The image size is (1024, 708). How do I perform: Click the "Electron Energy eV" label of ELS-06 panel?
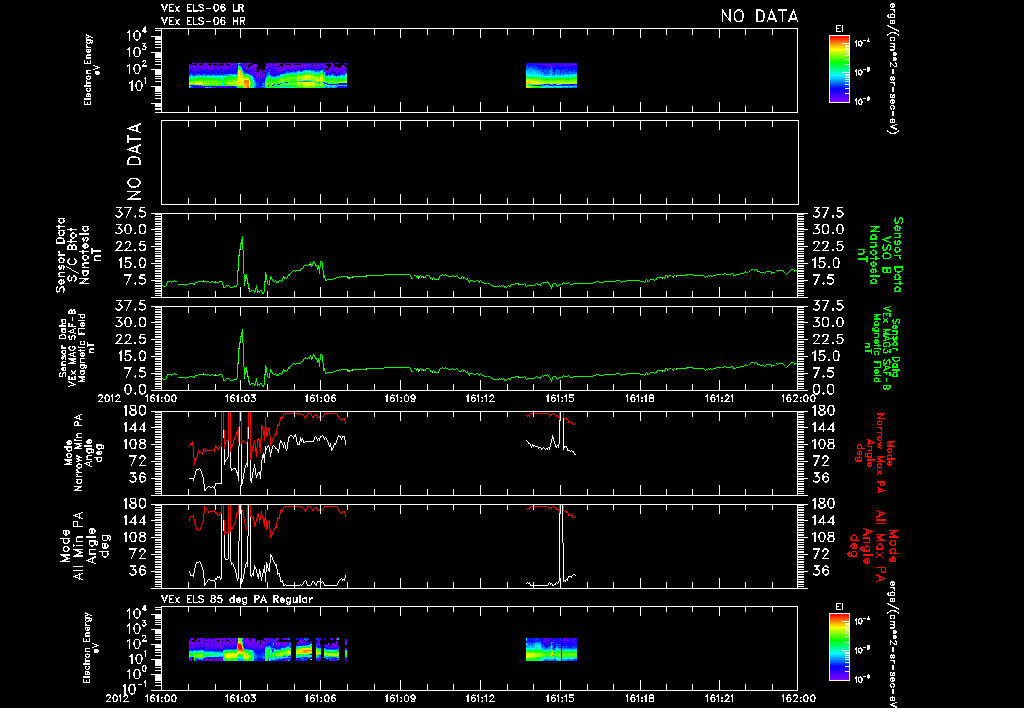point(92,70)
